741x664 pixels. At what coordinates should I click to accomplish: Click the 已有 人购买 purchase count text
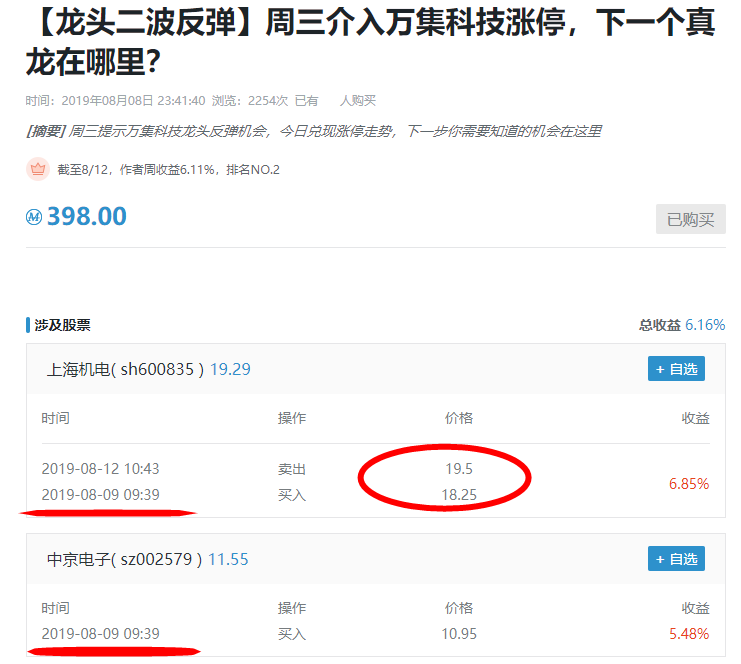click(x=336, y=101)
